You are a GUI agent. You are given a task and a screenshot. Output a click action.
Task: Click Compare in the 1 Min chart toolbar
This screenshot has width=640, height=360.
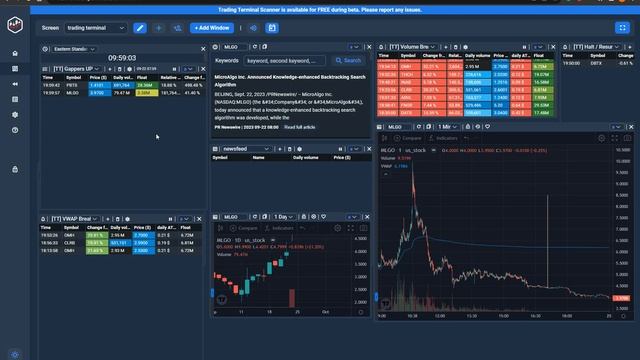coord(407,138)
